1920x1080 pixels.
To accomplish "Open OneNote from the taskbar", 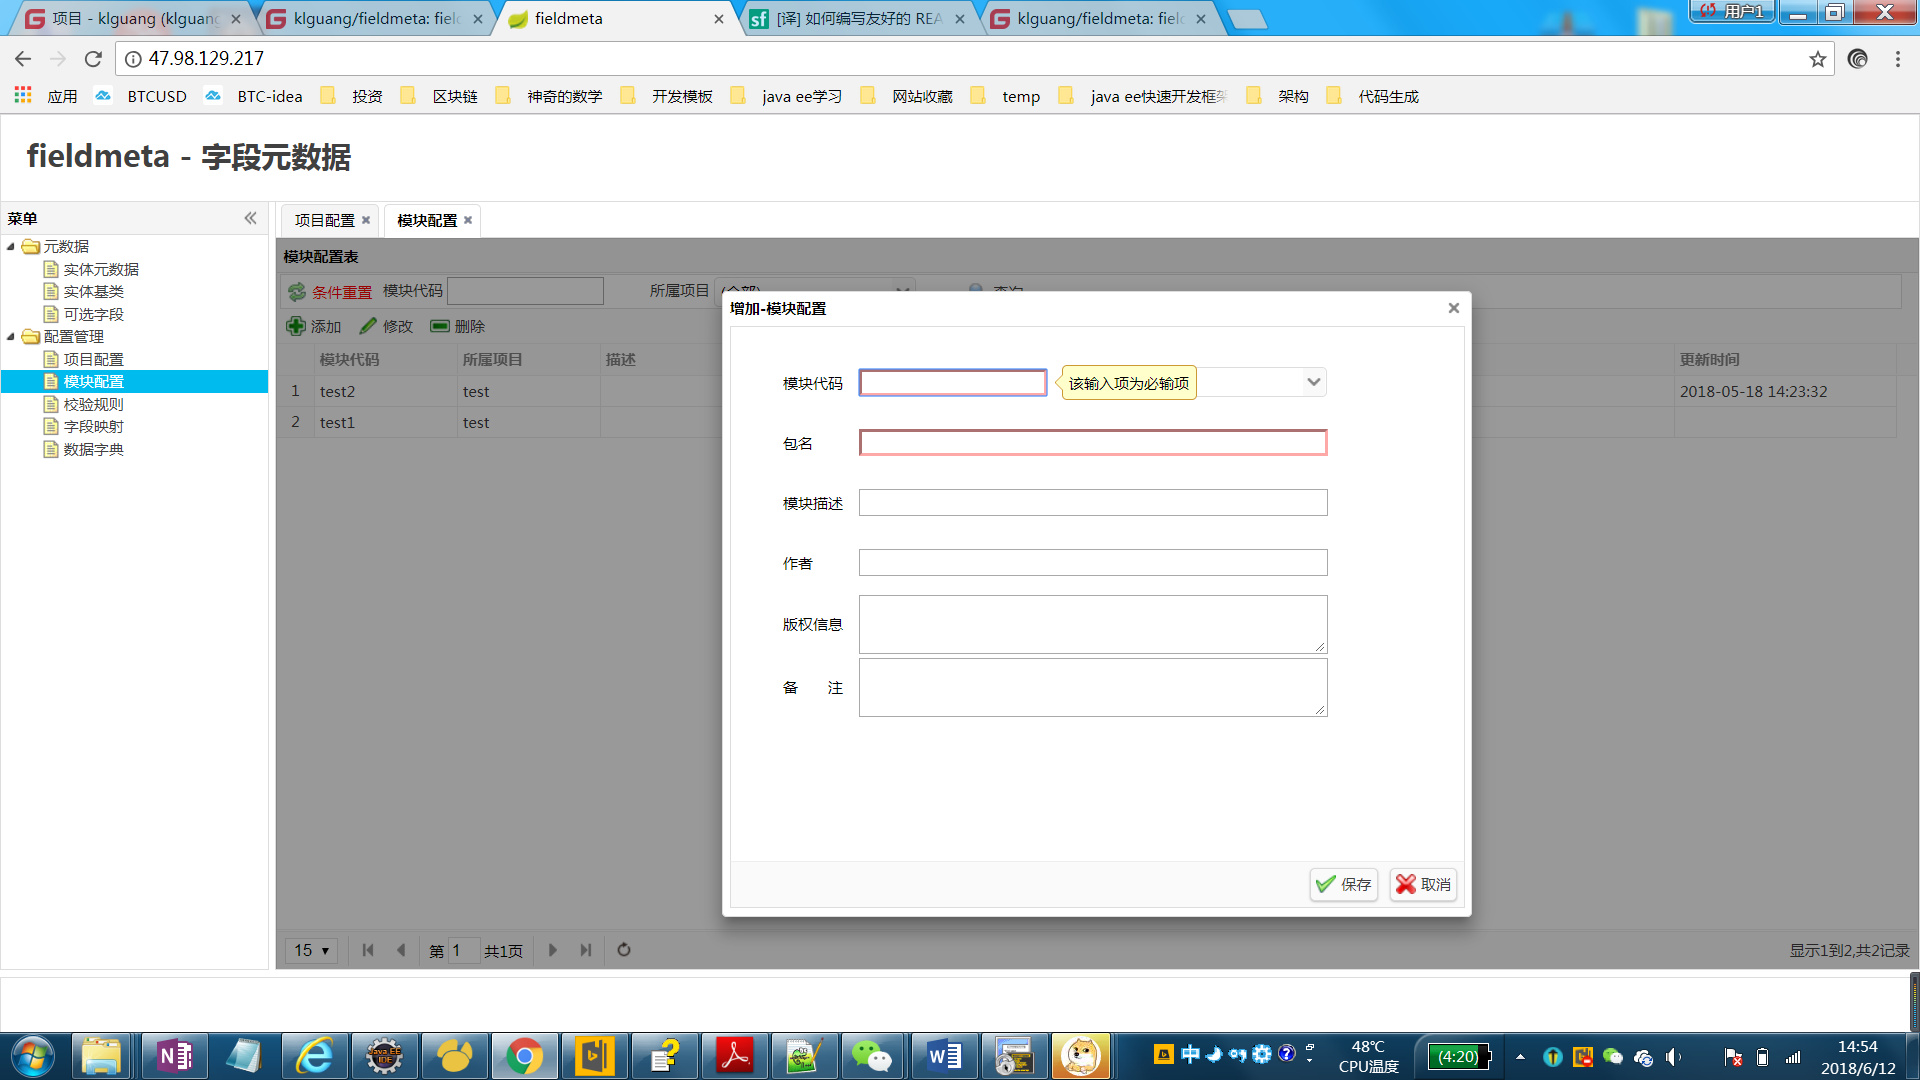I will (x=174, y=1056).
